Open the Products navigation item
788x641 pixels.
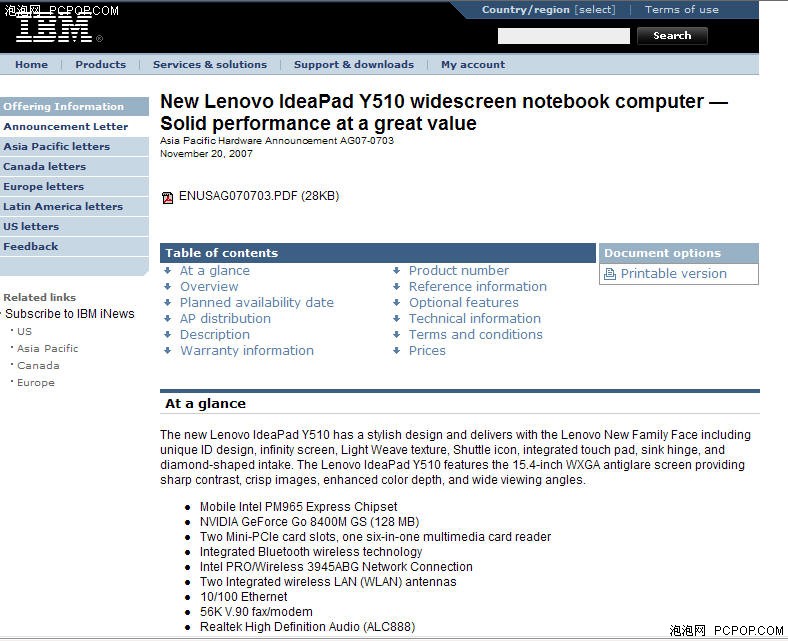point(101,64)
